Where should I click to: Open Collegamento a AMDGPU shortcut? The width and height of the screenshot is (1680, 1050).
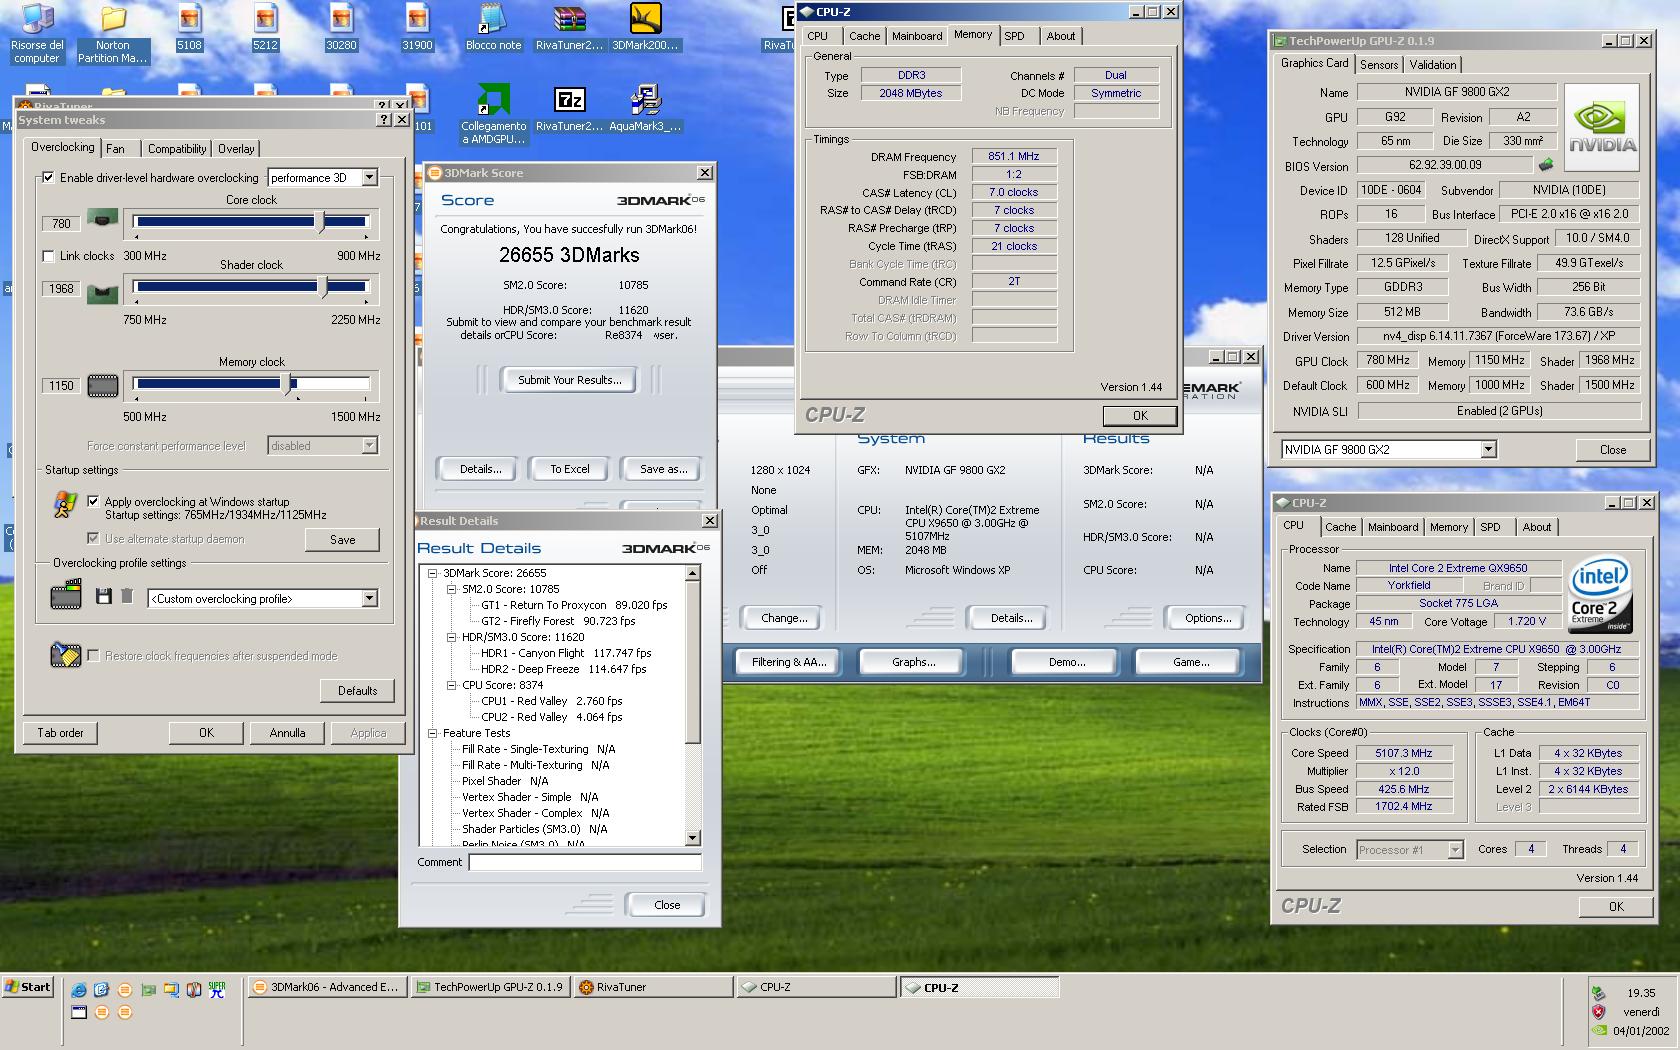click(x=493, y=114)
